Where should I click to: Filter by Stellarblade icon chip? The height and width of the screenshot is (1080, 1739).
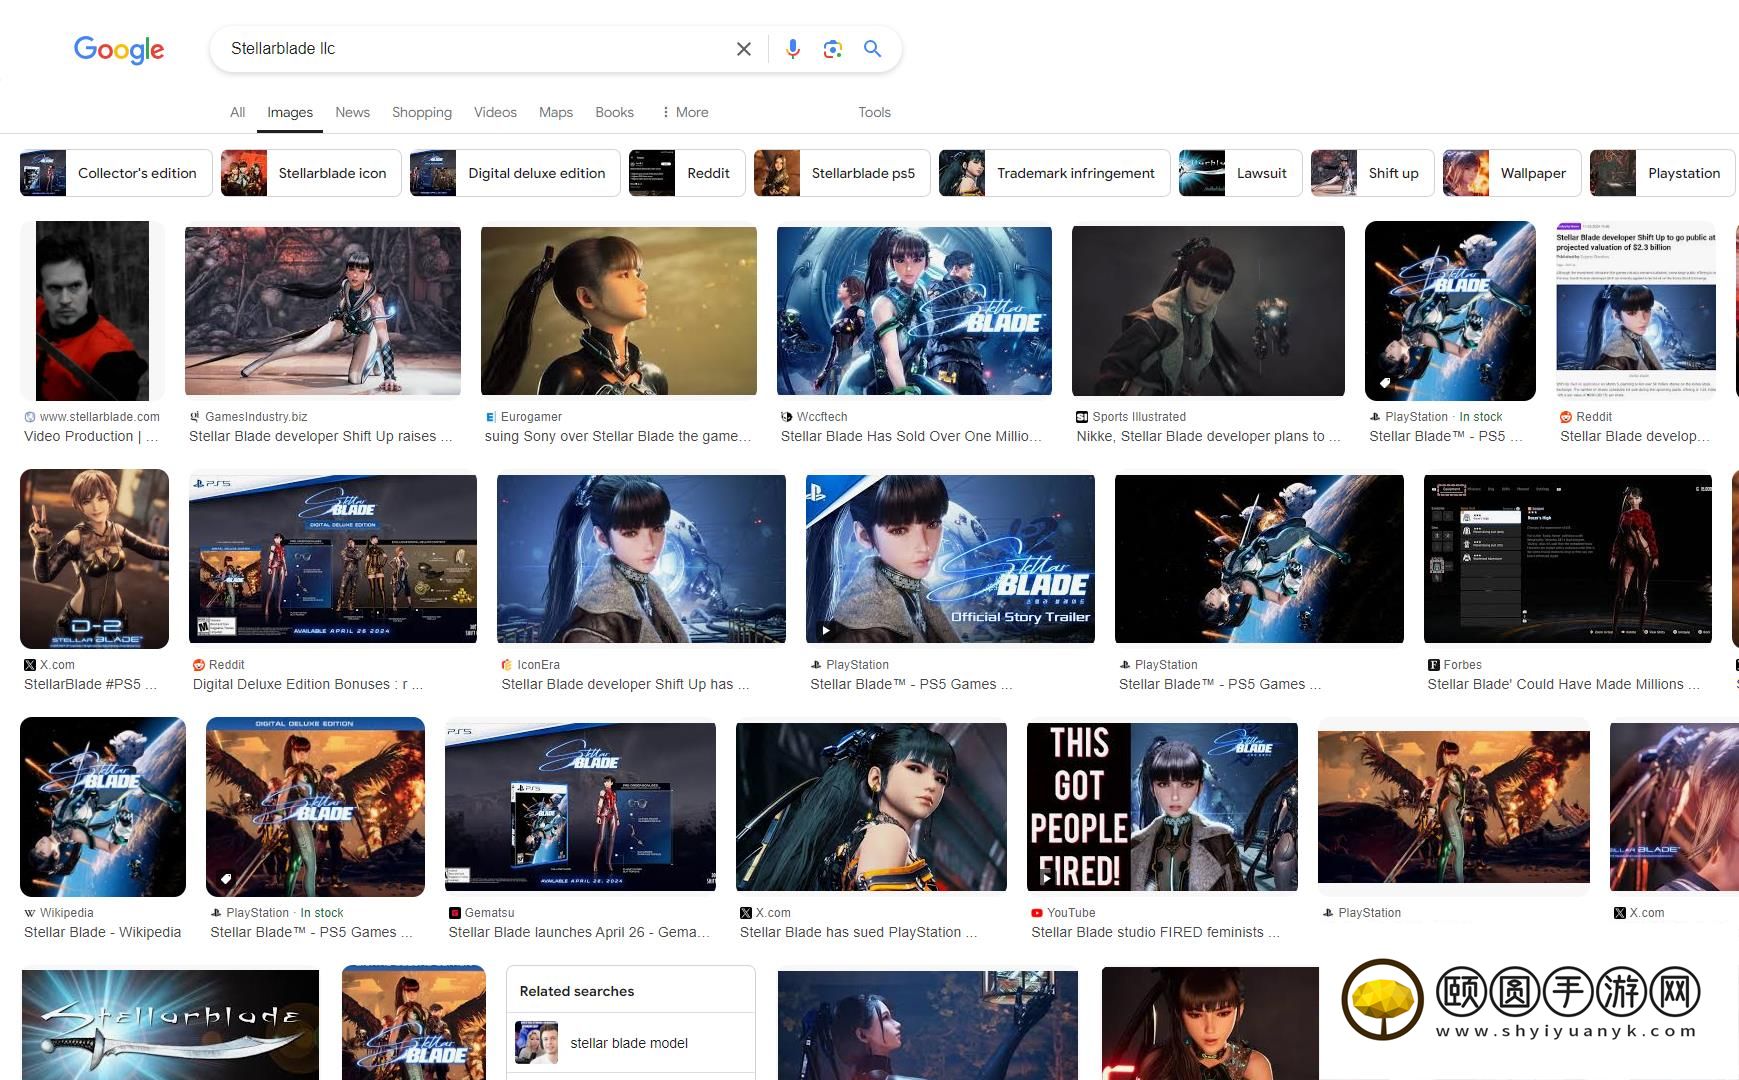[311, 173]
